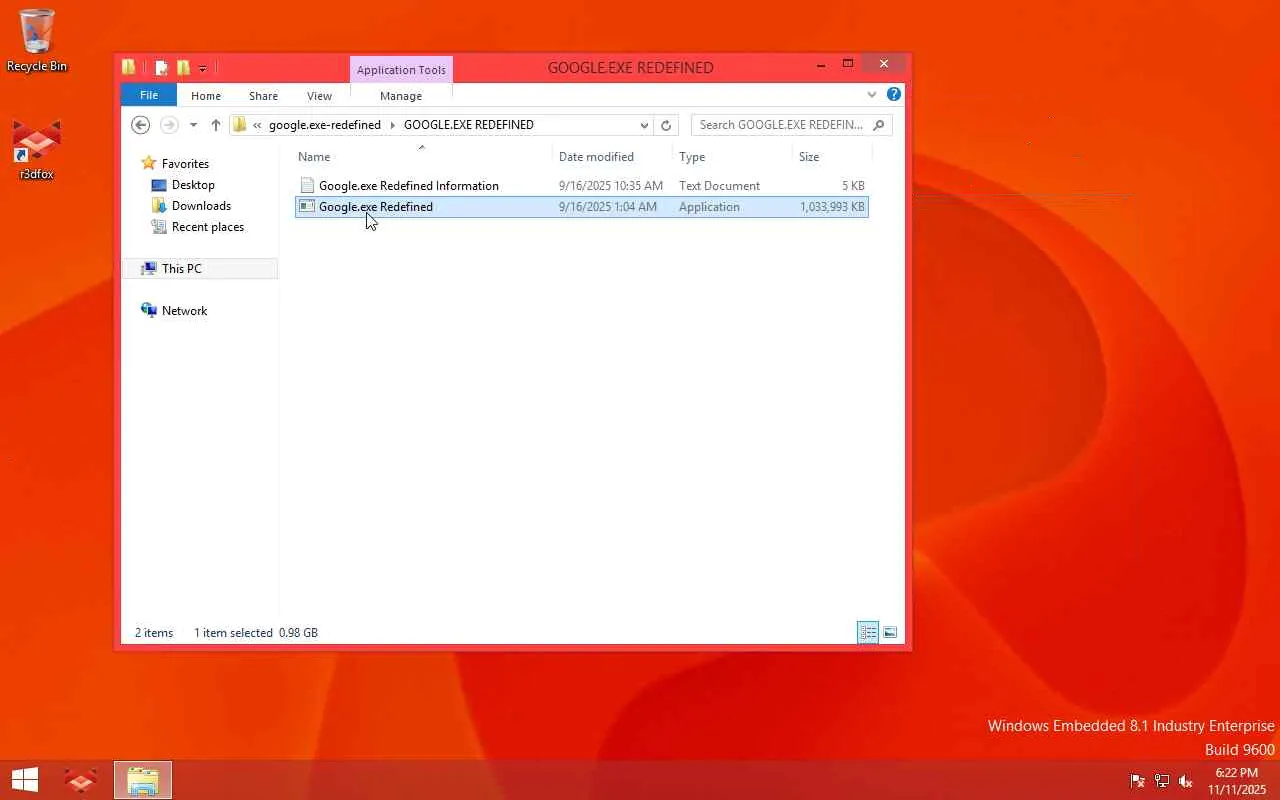Open the taskbar clock showing 6:22 PM
1280x800 pixels.
[x=1236, y=781]
